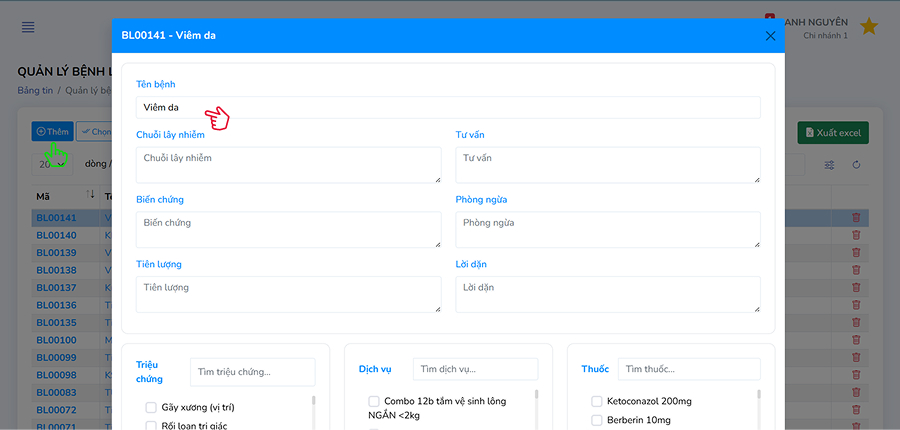The height and width of the screenshot is (430, 900).
Task: Close the BL00141 Viêm da dialog
Action: pyautogui.click(x=770, y=36)
